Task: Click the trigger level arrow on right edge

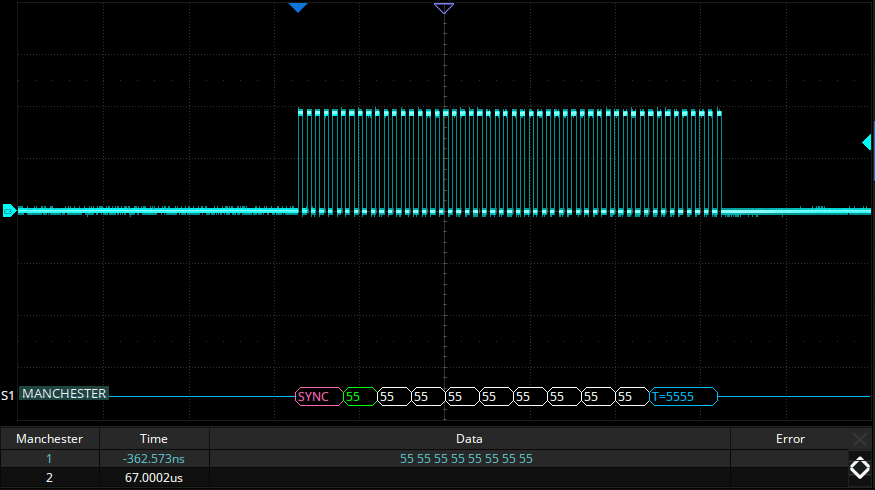Action: click(867, 143)
